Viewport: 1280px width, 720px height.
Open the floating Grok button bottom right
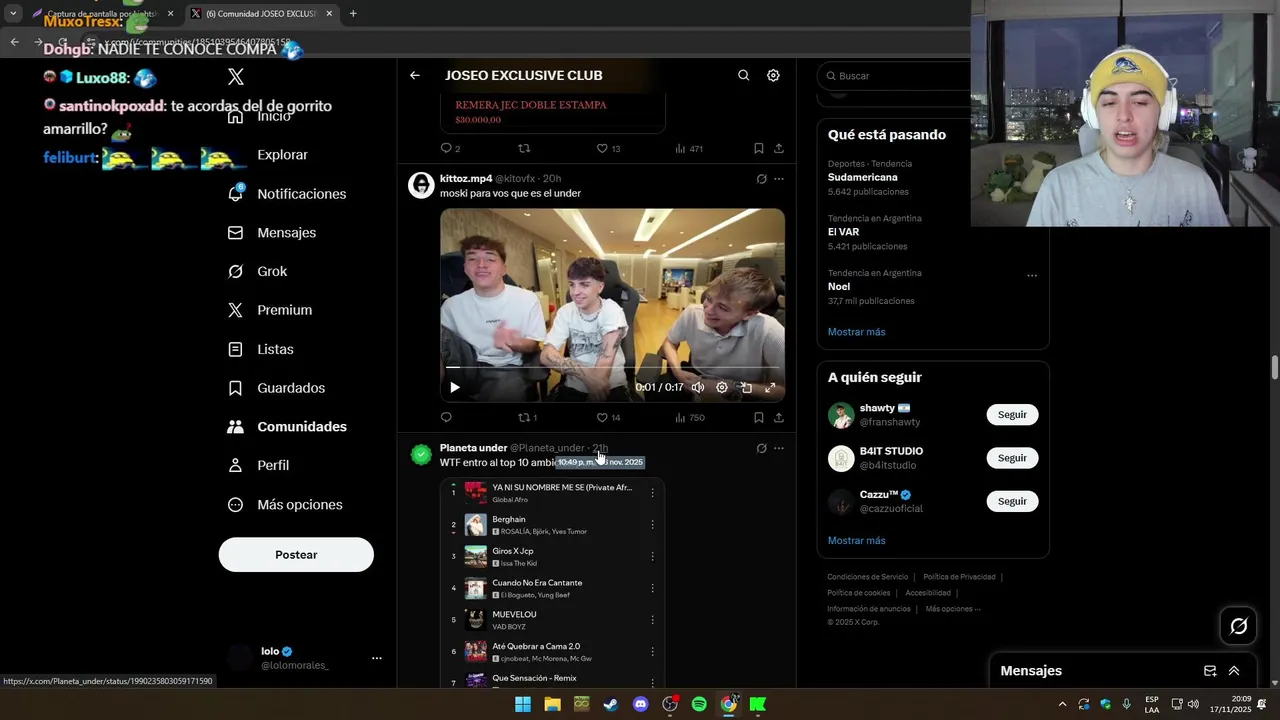click(1239, 626)
